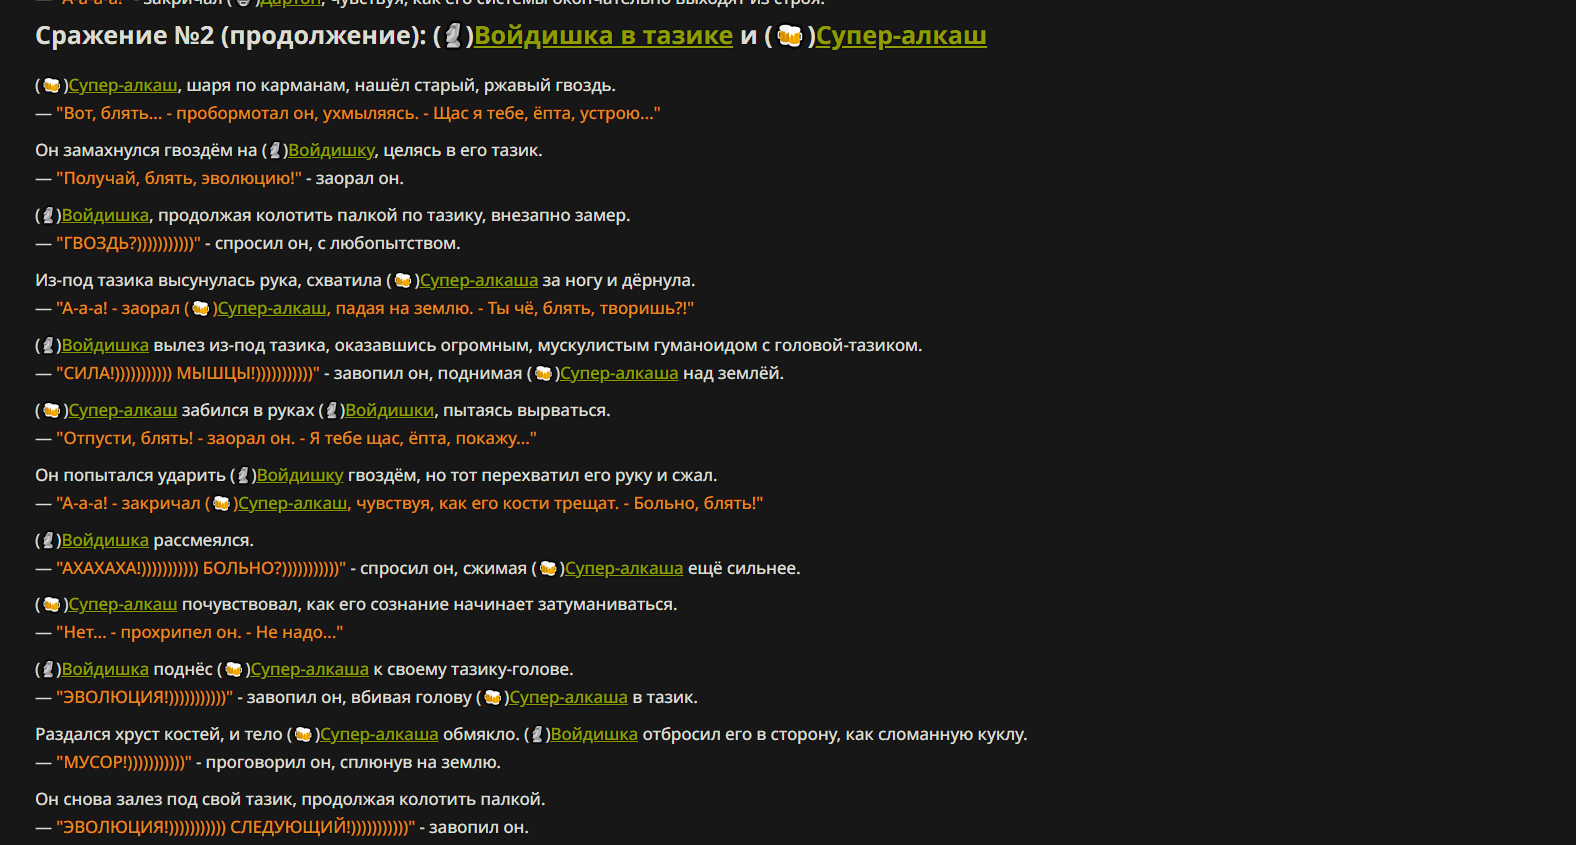This screenshot has height=845, width=1576.
Task: Click 'Войдишка' link before 'отбросил его в сторону'
Action: click(594, 735)
